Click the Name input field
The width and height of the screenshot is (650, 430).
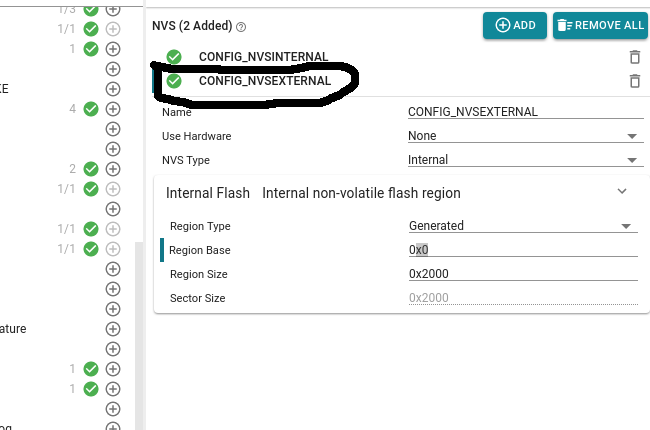pyautogui.click(x=522, y=112)
